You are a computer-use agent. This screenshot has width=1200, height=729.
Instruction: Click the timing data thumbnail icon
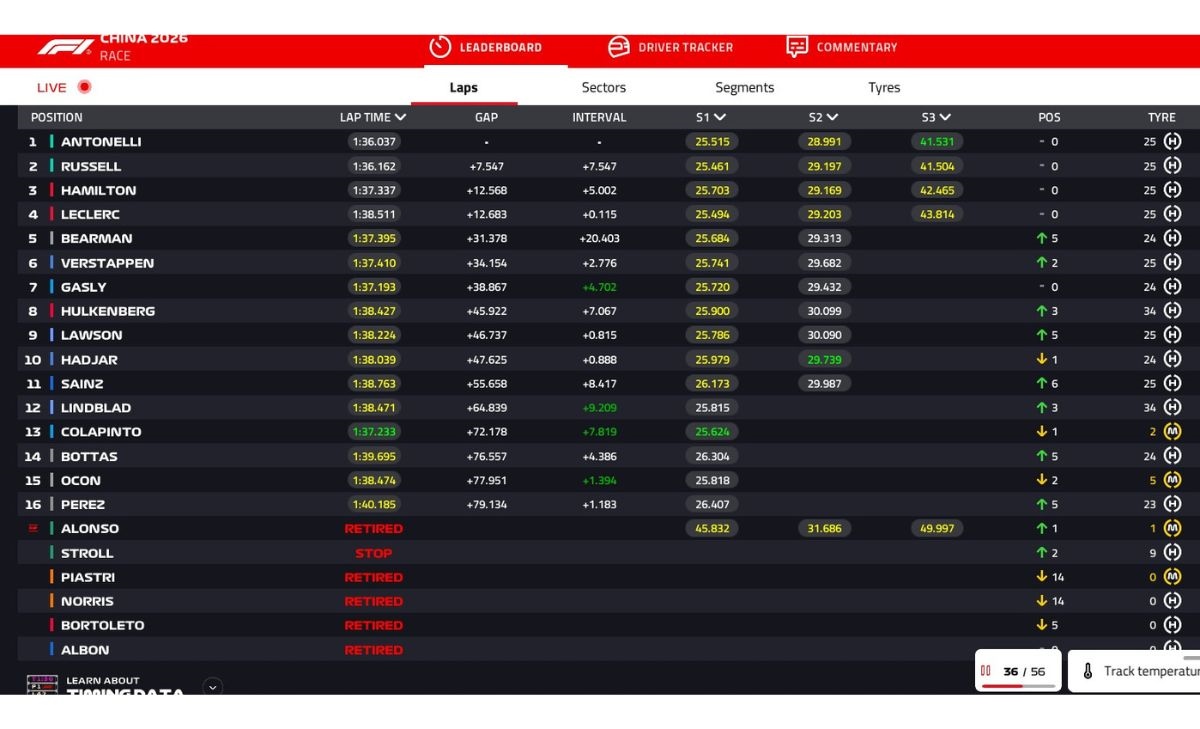42,685
